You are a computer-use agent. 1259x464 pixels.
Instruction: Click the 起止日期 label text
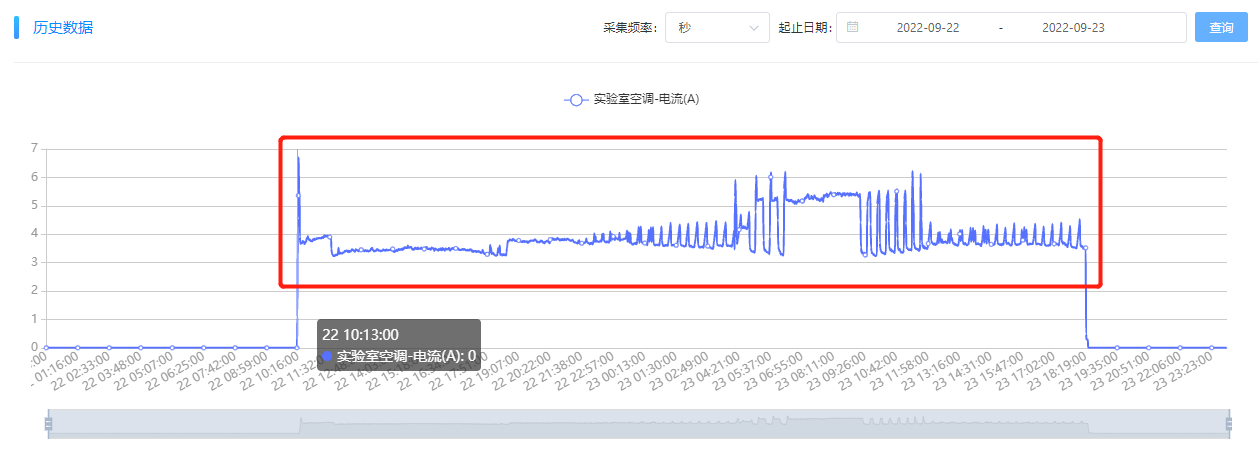coord(805,28)
